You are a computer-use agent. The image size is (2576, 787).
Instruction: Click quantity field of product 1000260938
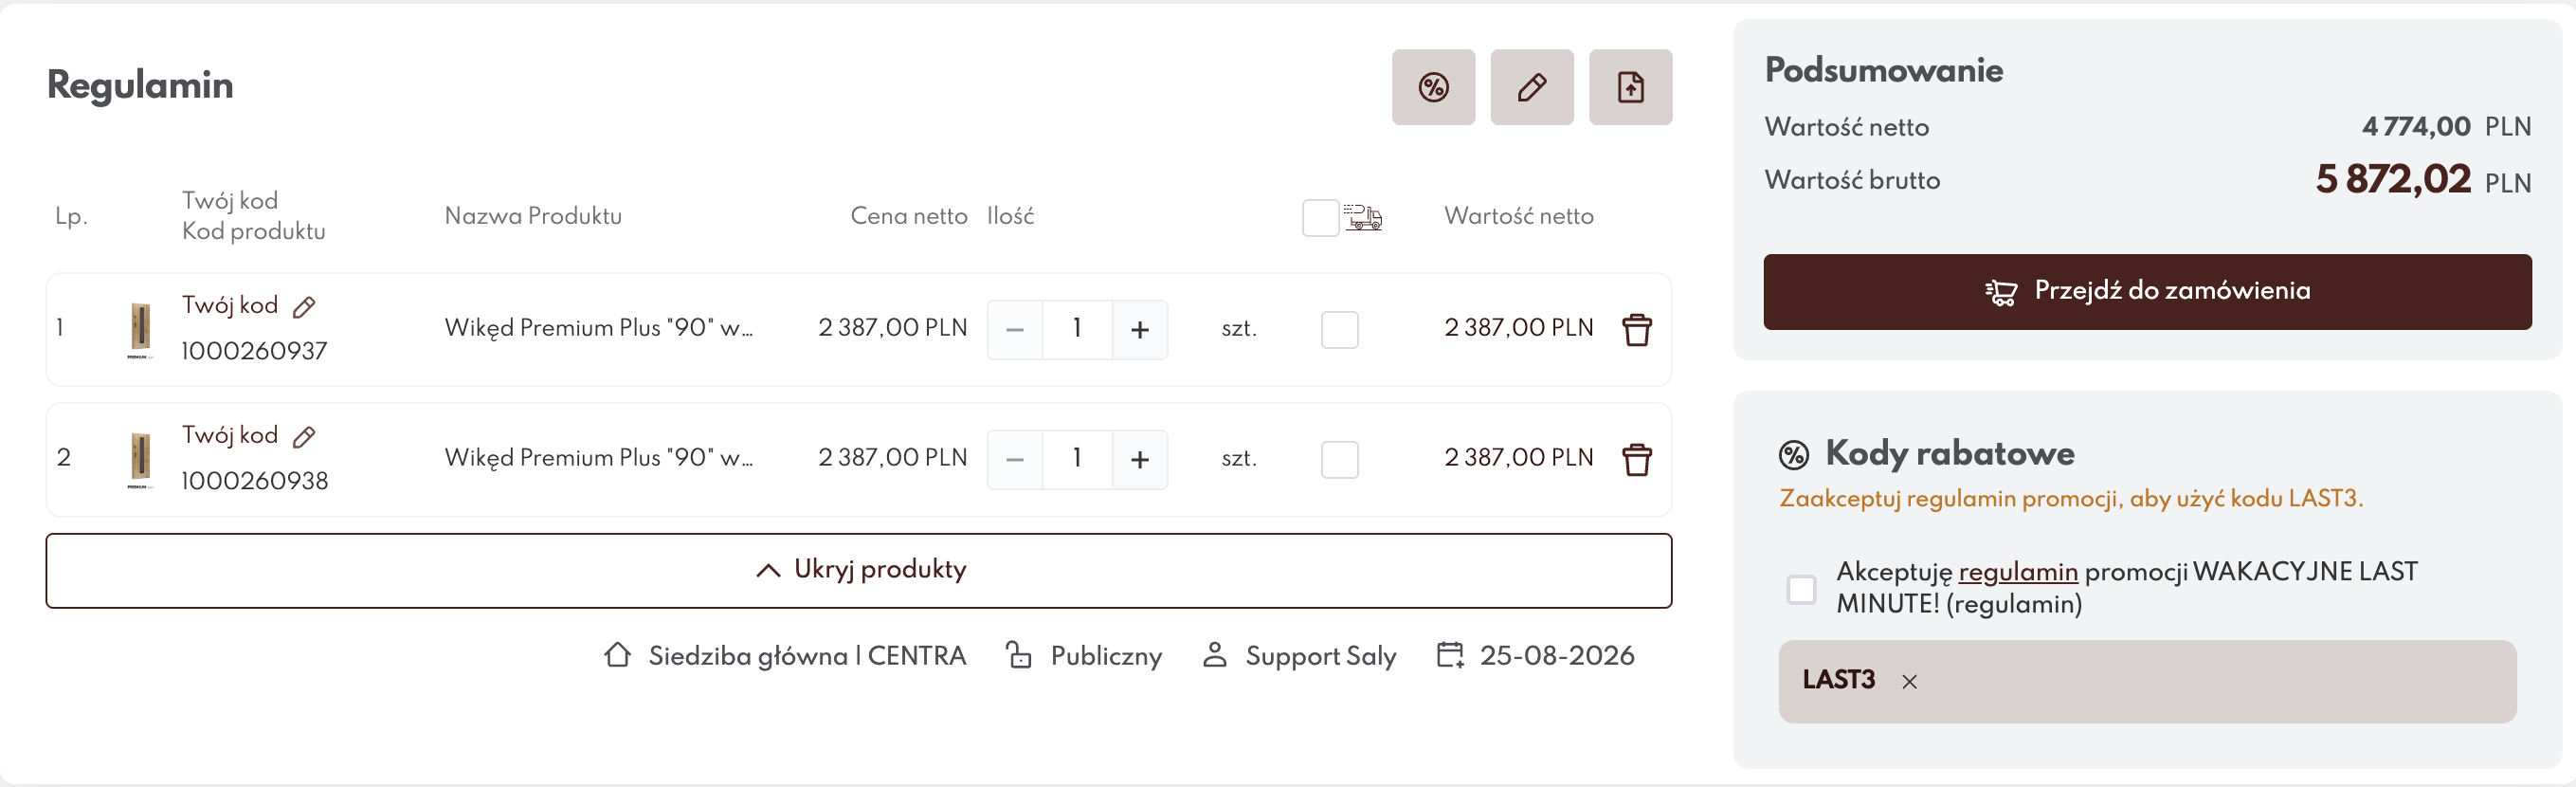(1077, 459)
